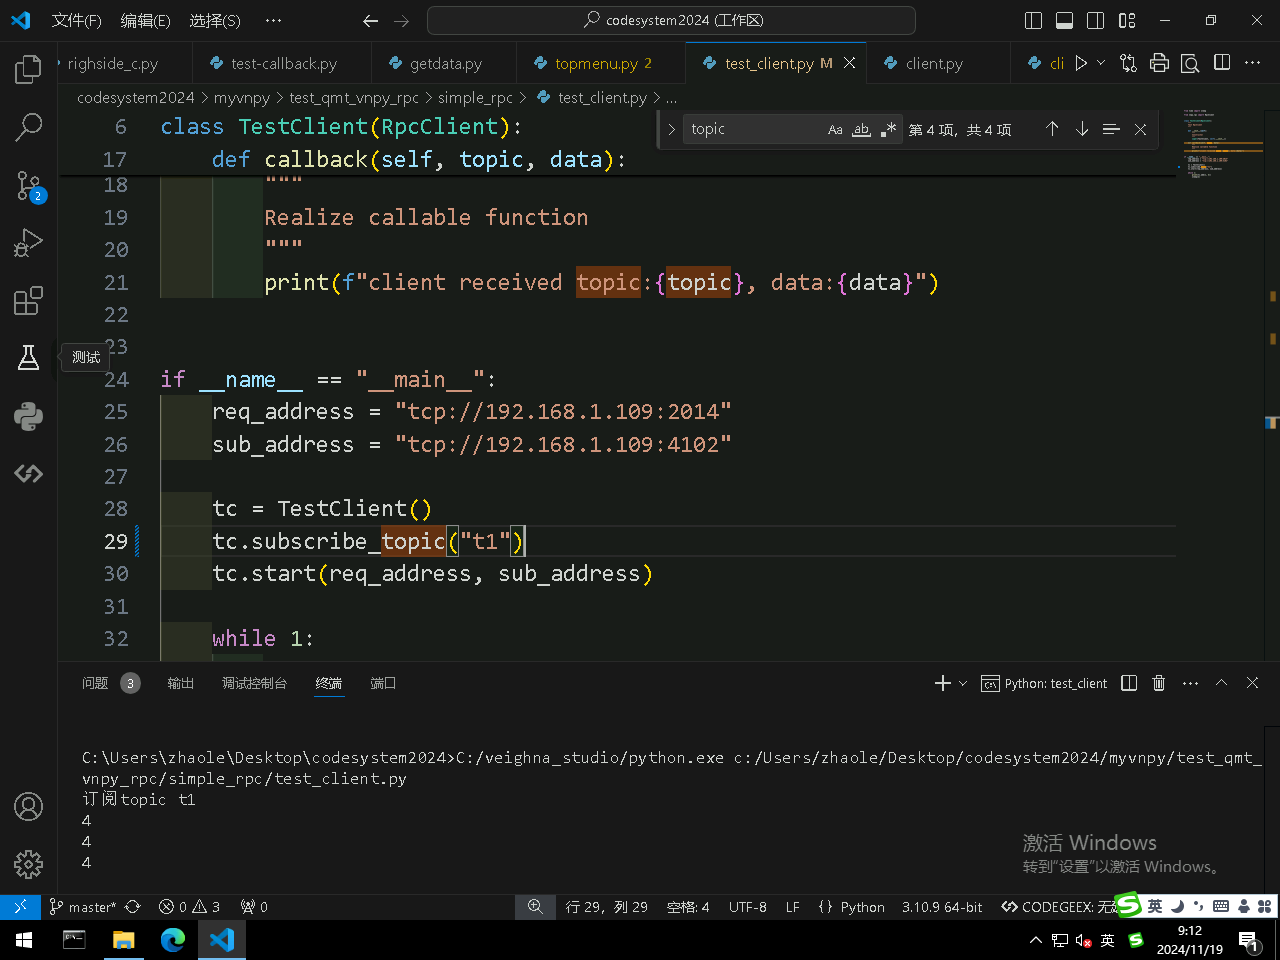Screen dimensions: 1280x960
Task: Open Microsoft Edge from the taskbar
Action: pyautogui.click(x=173, y=940)
